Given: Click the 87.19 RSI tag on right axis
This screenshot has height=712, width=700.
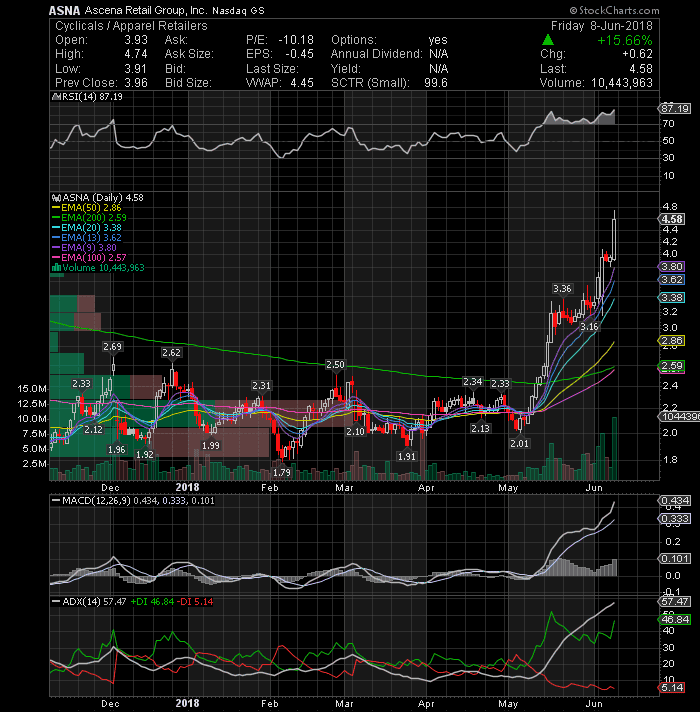Looking at the screenshot, I should click(675, 109).
